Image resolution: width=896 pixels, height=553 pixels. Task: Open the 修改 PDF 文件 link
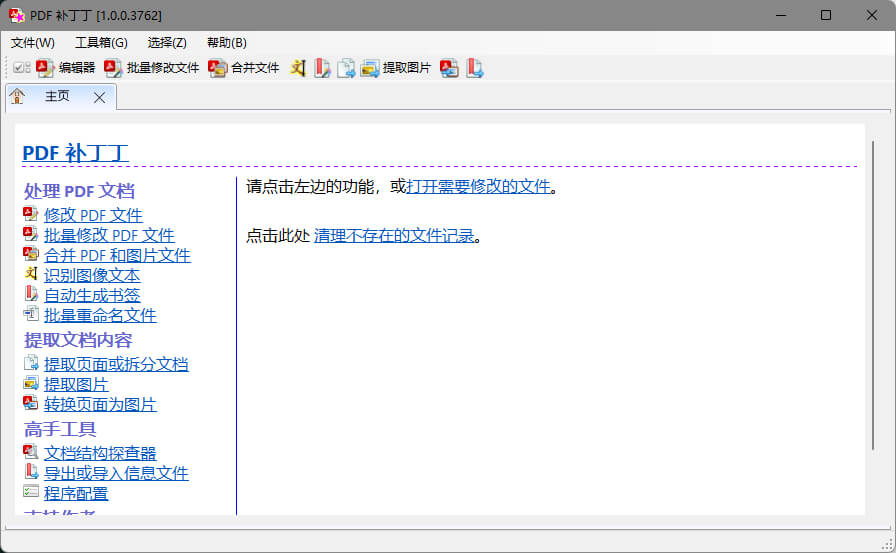pyautogui.click(x=93, y=215)
